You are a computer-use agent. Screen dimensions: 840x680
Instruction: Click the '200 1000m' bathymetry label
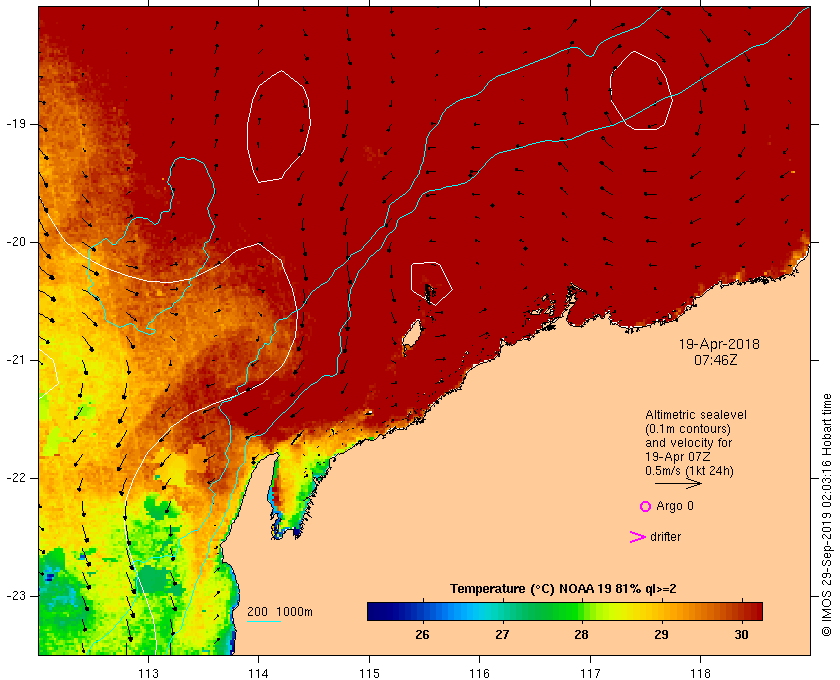click(x=280, y=612)
